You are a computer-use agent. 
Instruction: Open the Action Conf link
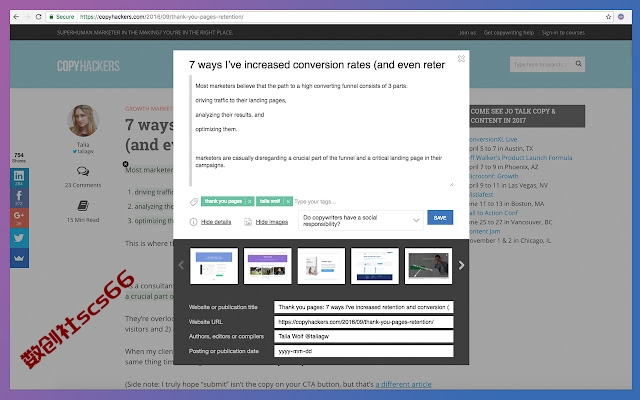pos(493,213)
